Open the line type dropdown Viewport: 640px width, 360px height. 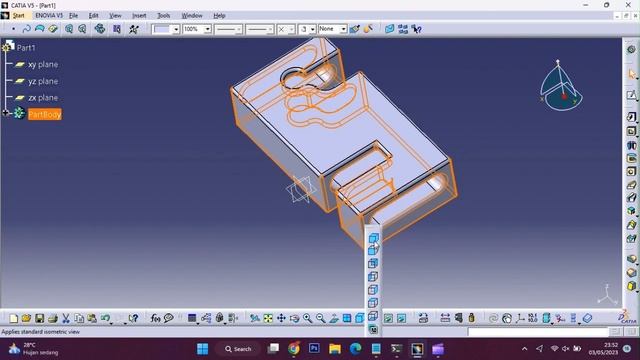click(x=270, y=29)
